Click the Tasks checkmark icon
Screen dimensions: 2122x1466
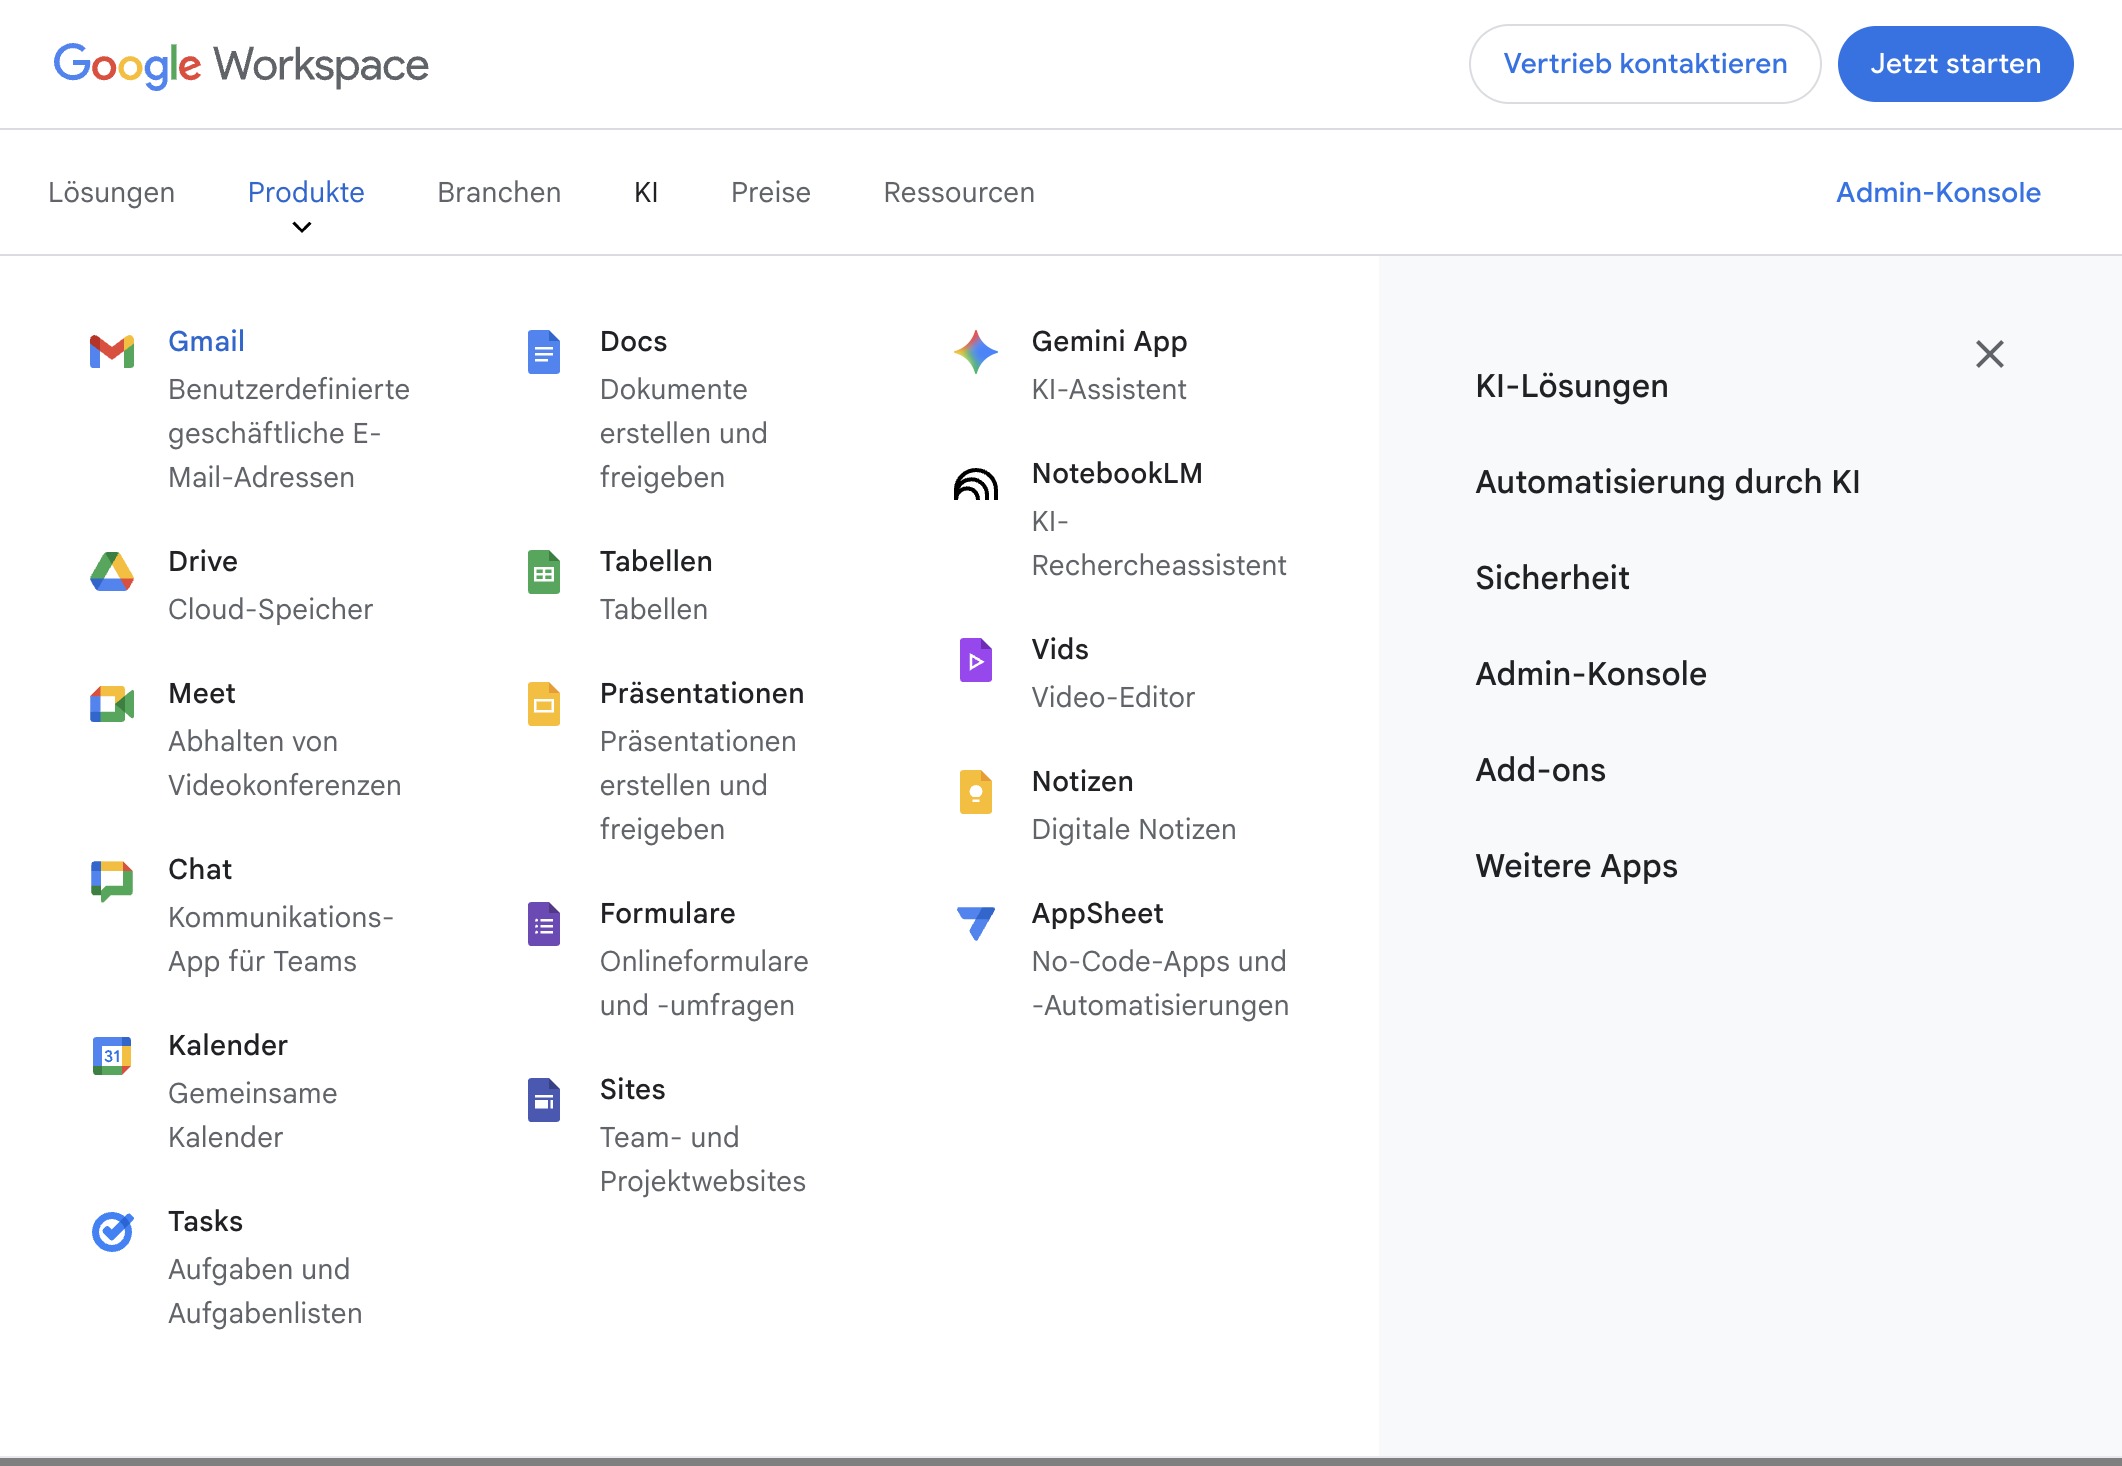pyautogui.click(x=112, y=1232)
